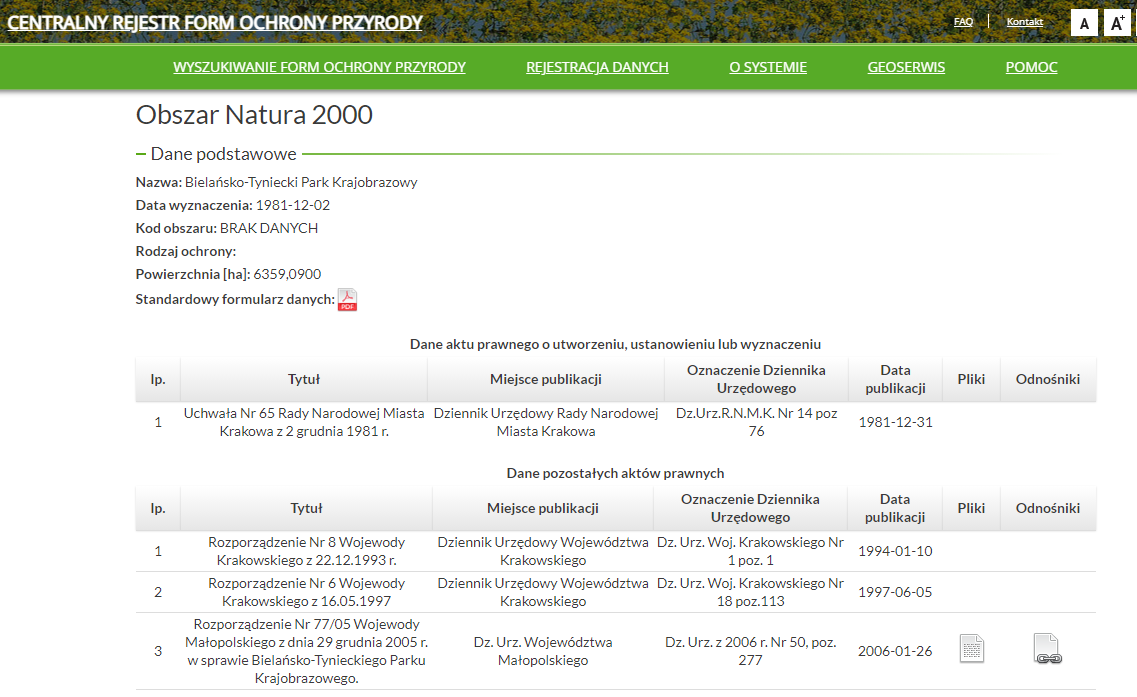
Task: Click the Centralny Rejestr Form Ochrony Przyrody title
Action: 215,22
